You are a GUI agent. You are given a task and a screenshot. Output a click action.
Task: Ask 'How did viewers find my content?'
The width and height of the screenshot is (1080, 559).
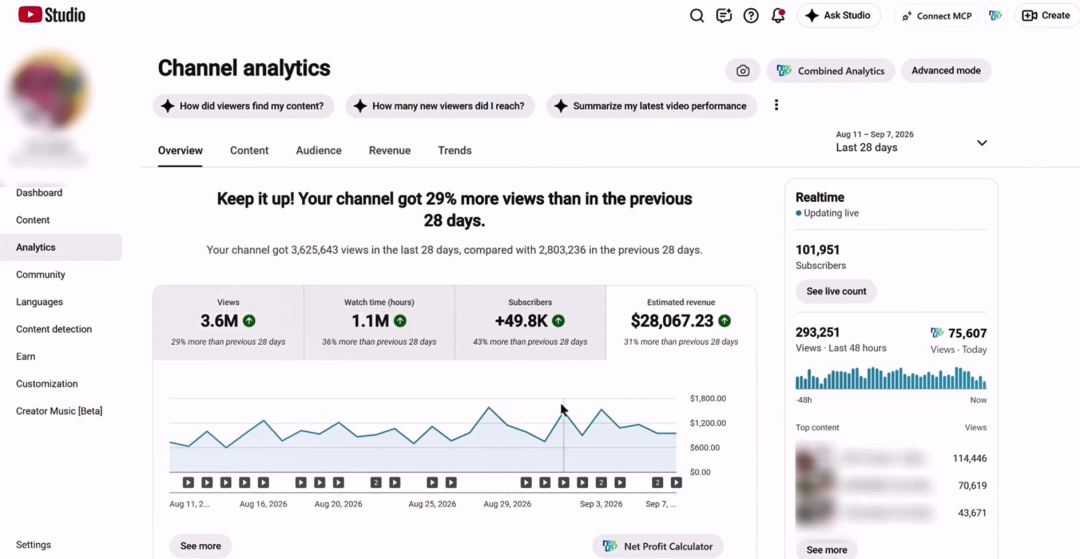click(243, 106)
